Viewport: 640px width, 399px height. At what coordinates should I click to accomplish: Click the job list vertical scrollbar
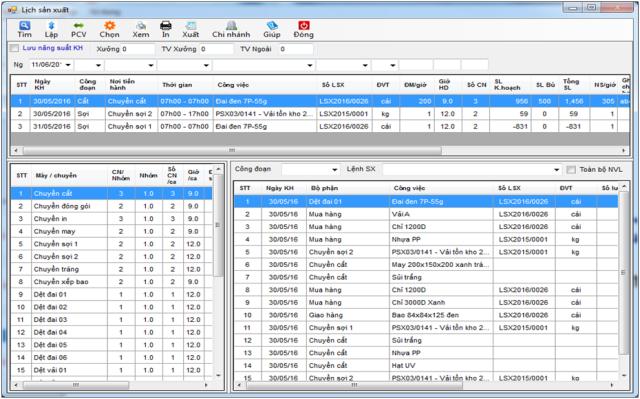pos(623,273)
